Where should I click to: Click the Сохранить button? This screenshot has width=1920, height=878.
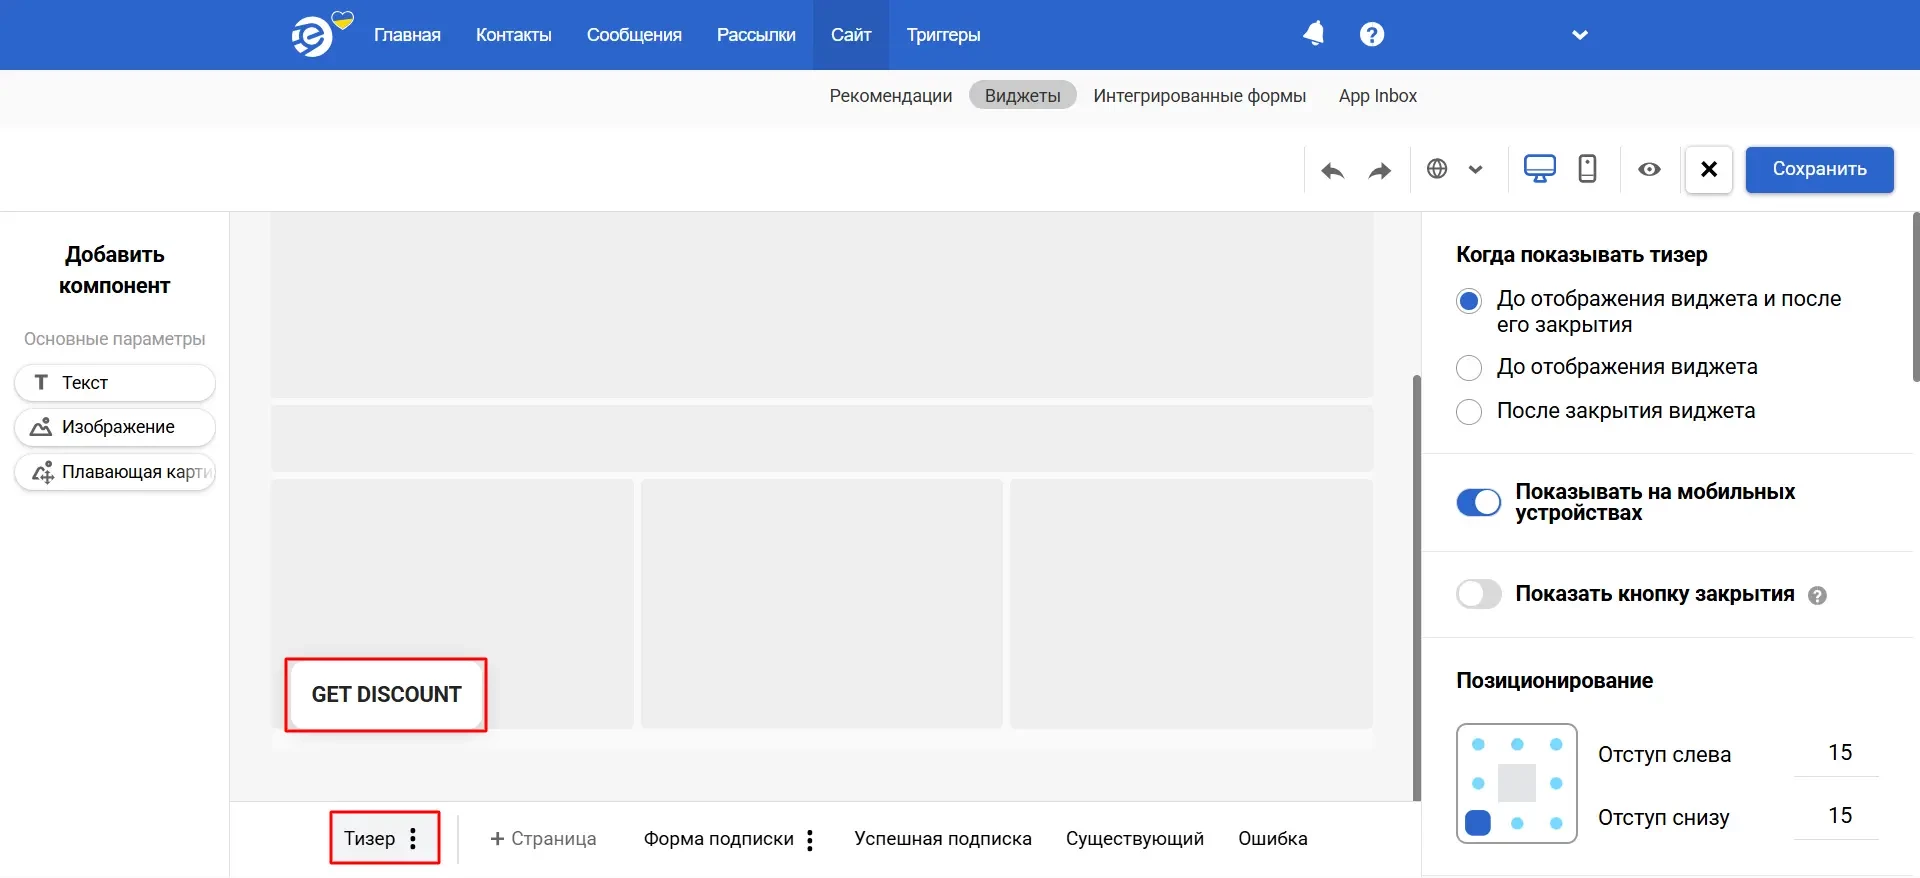tap(1819, 169)
